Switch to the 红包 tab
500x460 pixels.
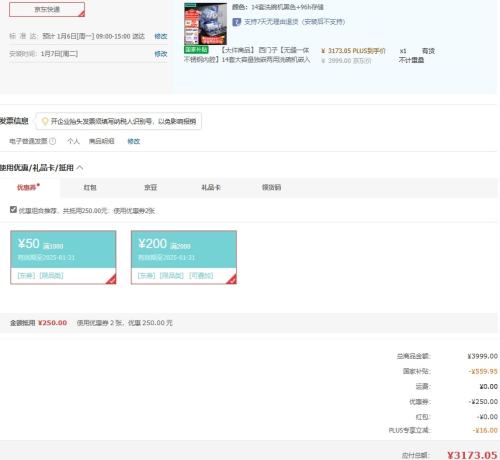(x=90, y=187)
